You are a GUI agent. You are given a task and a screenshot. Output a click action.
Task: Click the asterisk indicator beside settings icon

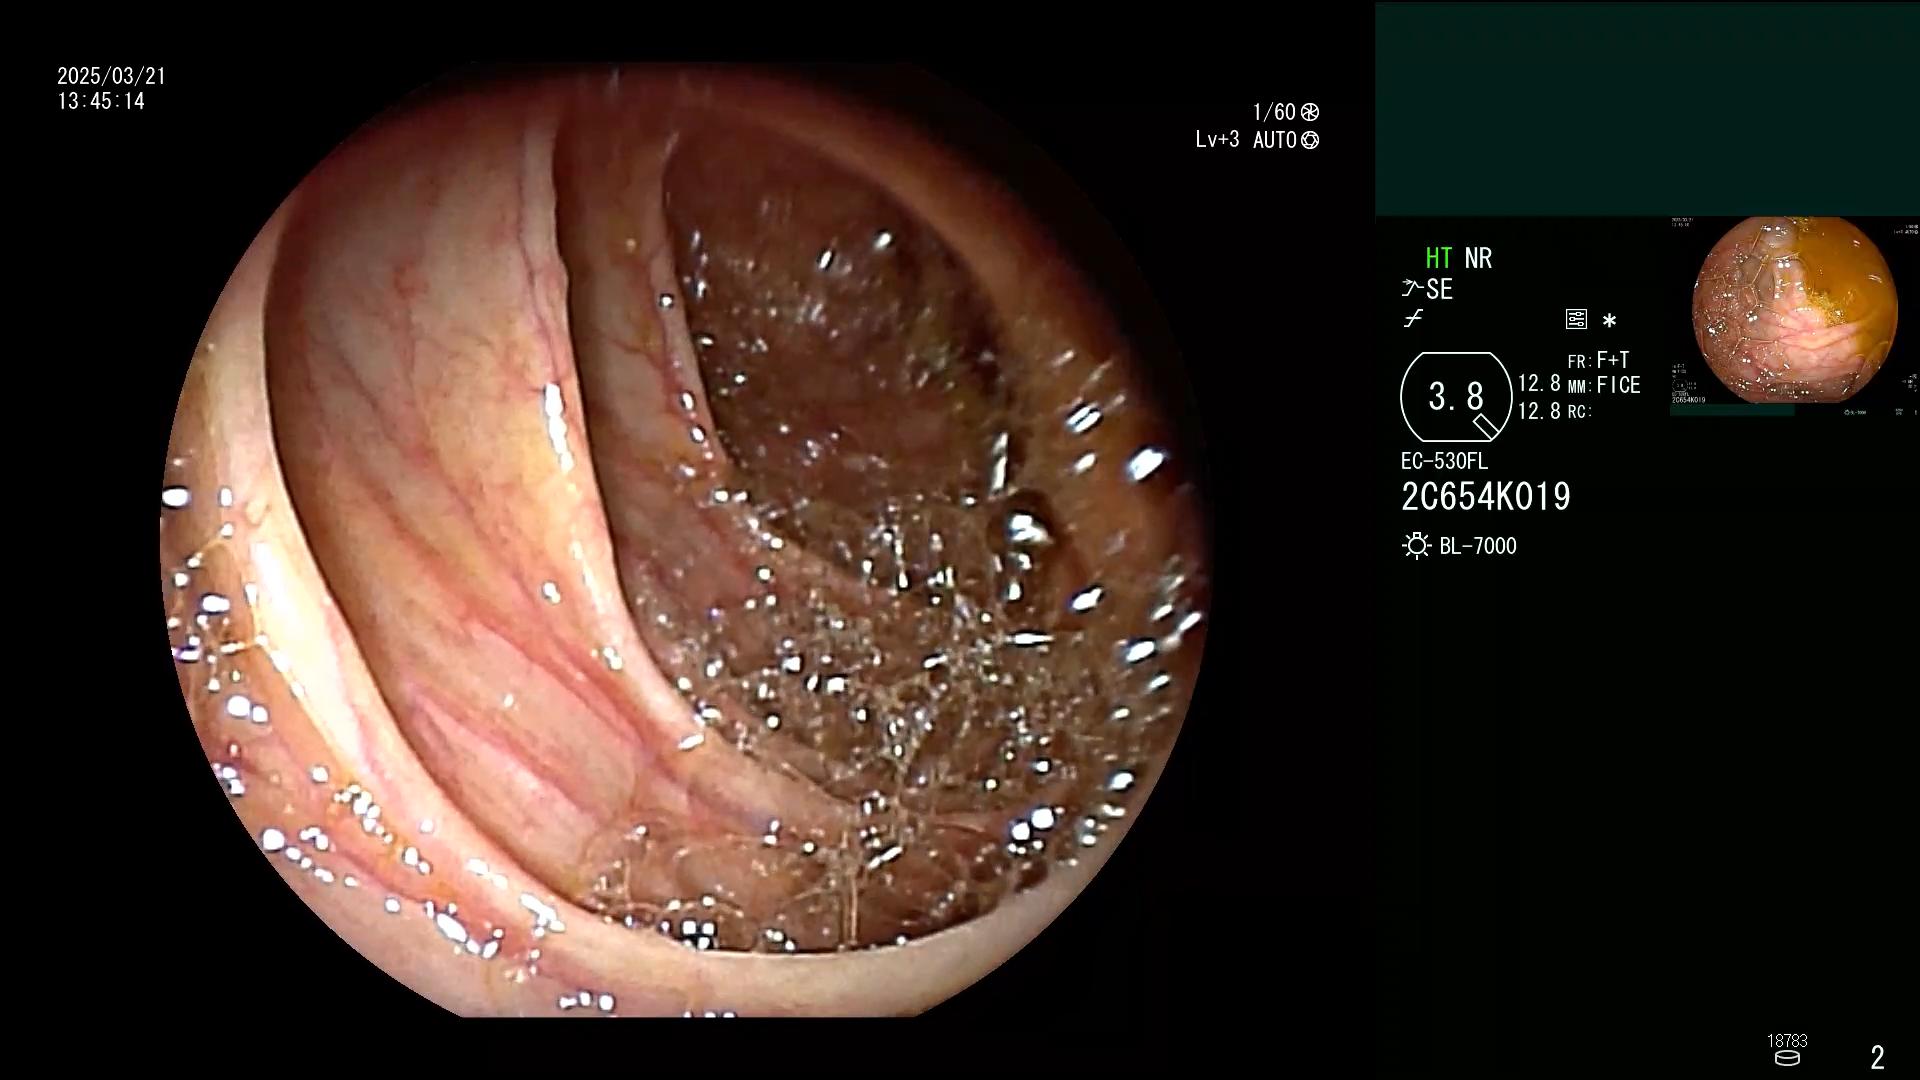tap(1609, 321)
